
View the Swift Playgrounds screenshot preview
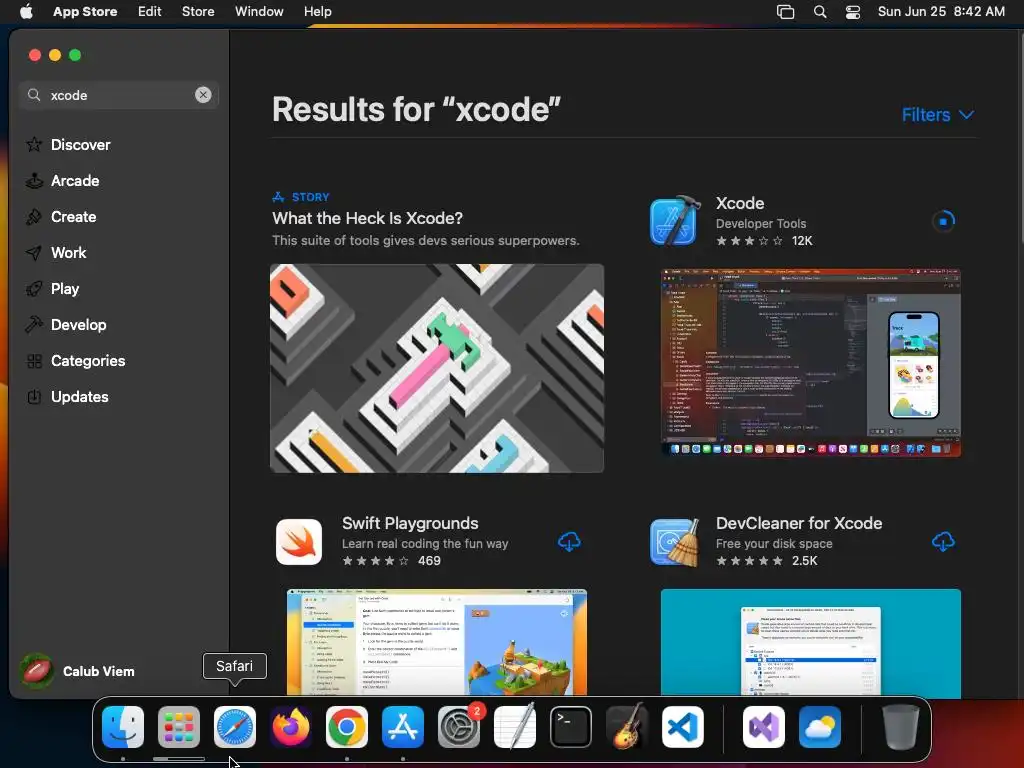tap(437, 642)
